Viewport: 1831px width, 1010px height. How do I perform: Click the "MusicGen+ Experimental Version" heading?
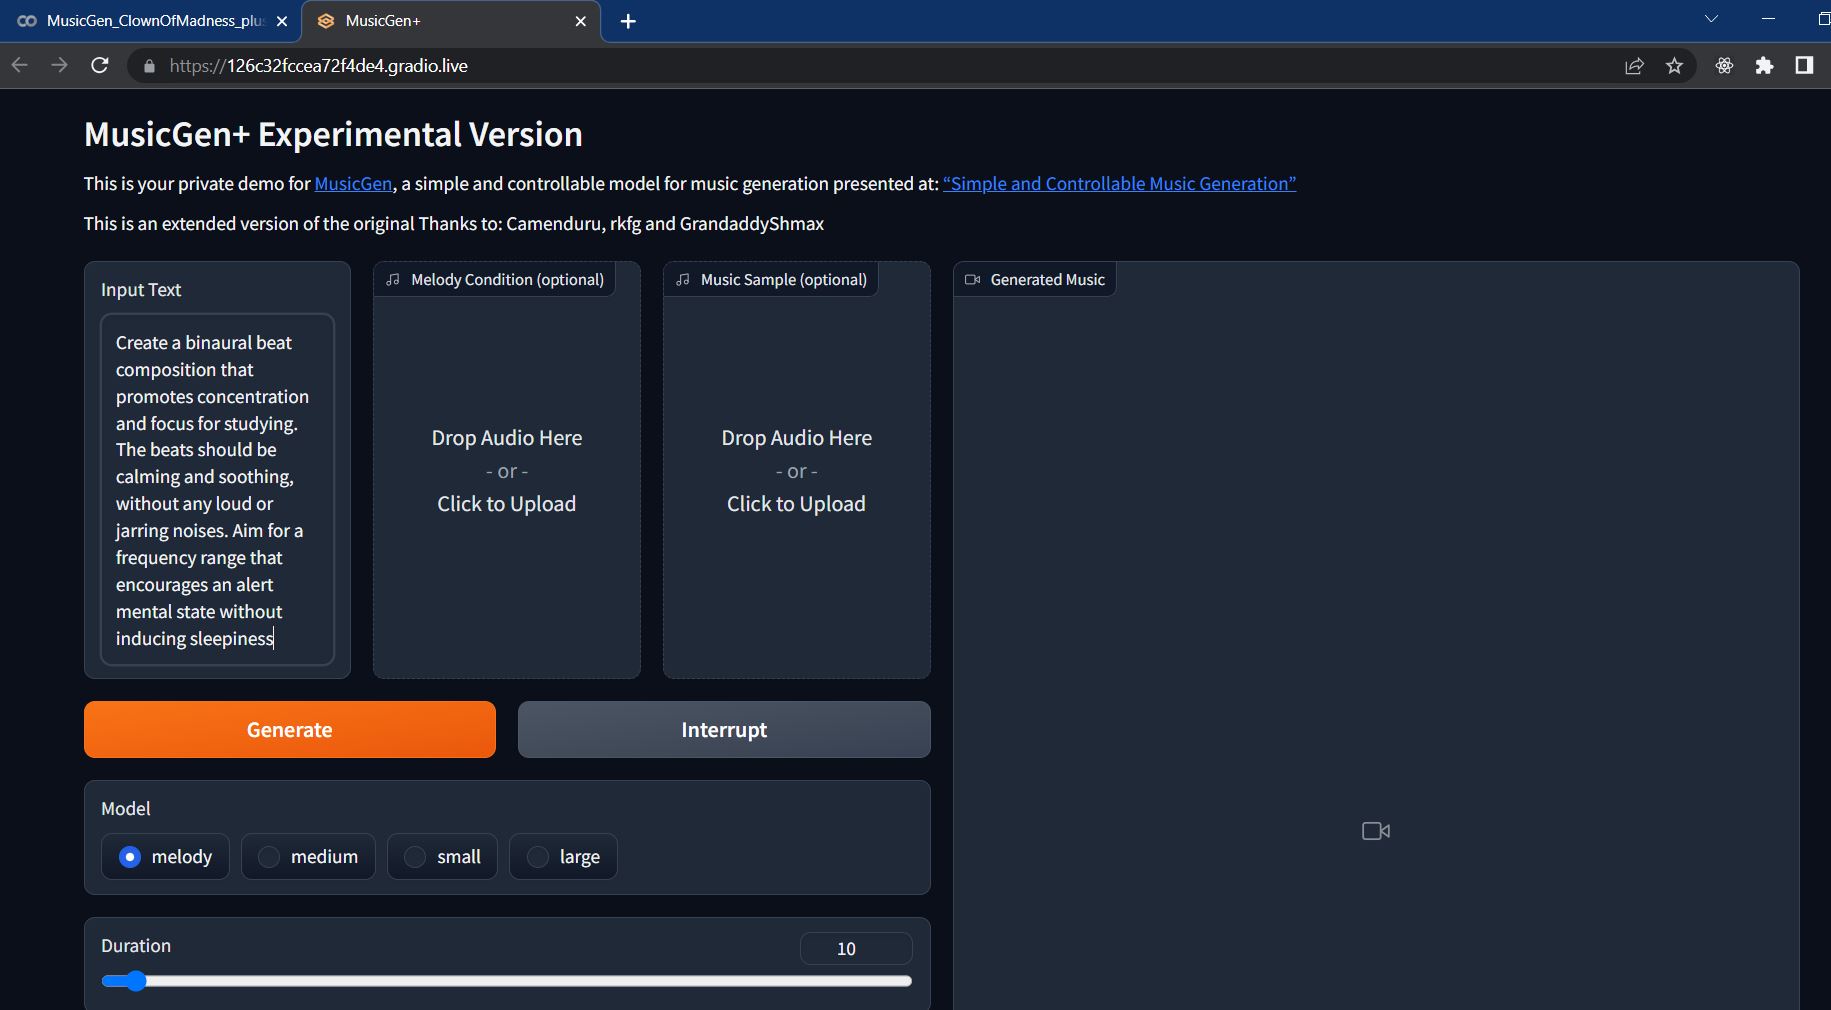[x=333, y=135]
